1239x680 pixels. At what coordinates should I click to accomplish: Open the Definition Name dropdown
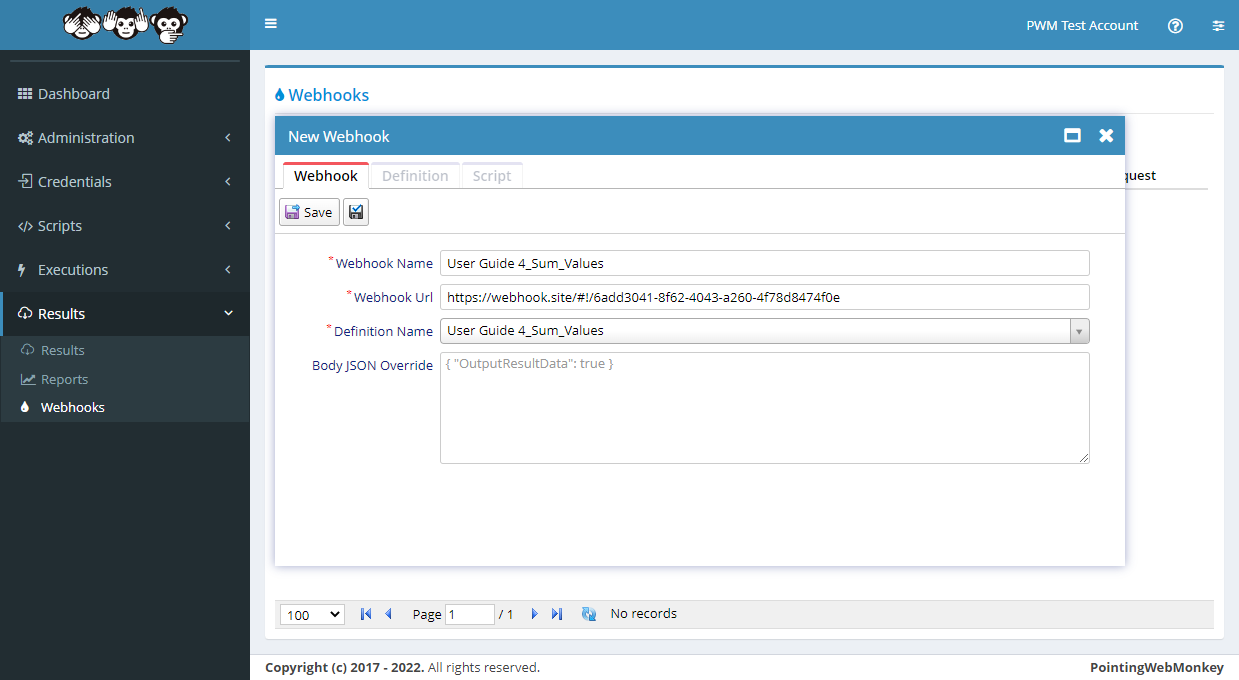coord(1079,331)
